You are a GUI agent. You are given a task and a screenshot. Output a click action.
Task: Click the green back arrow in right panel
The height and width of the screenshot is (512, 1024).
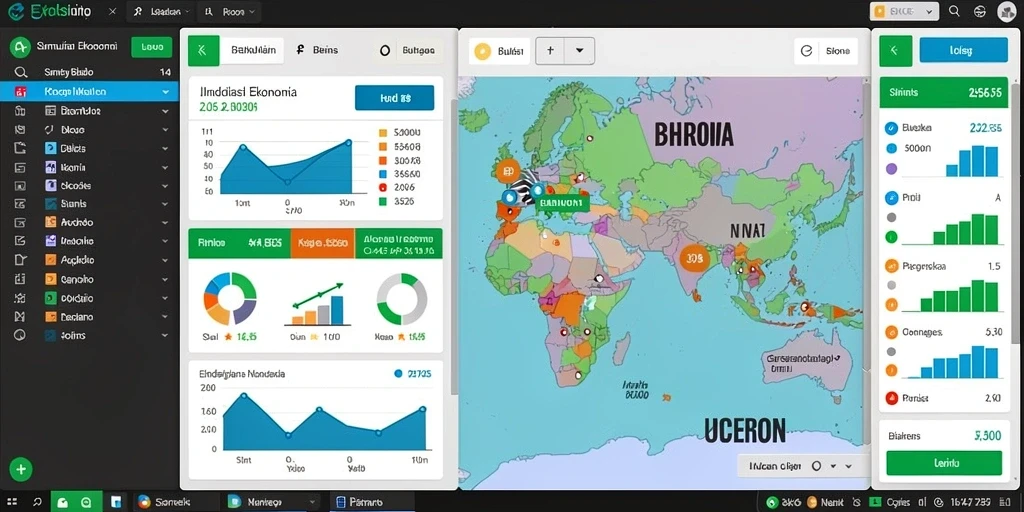(896, 50)
